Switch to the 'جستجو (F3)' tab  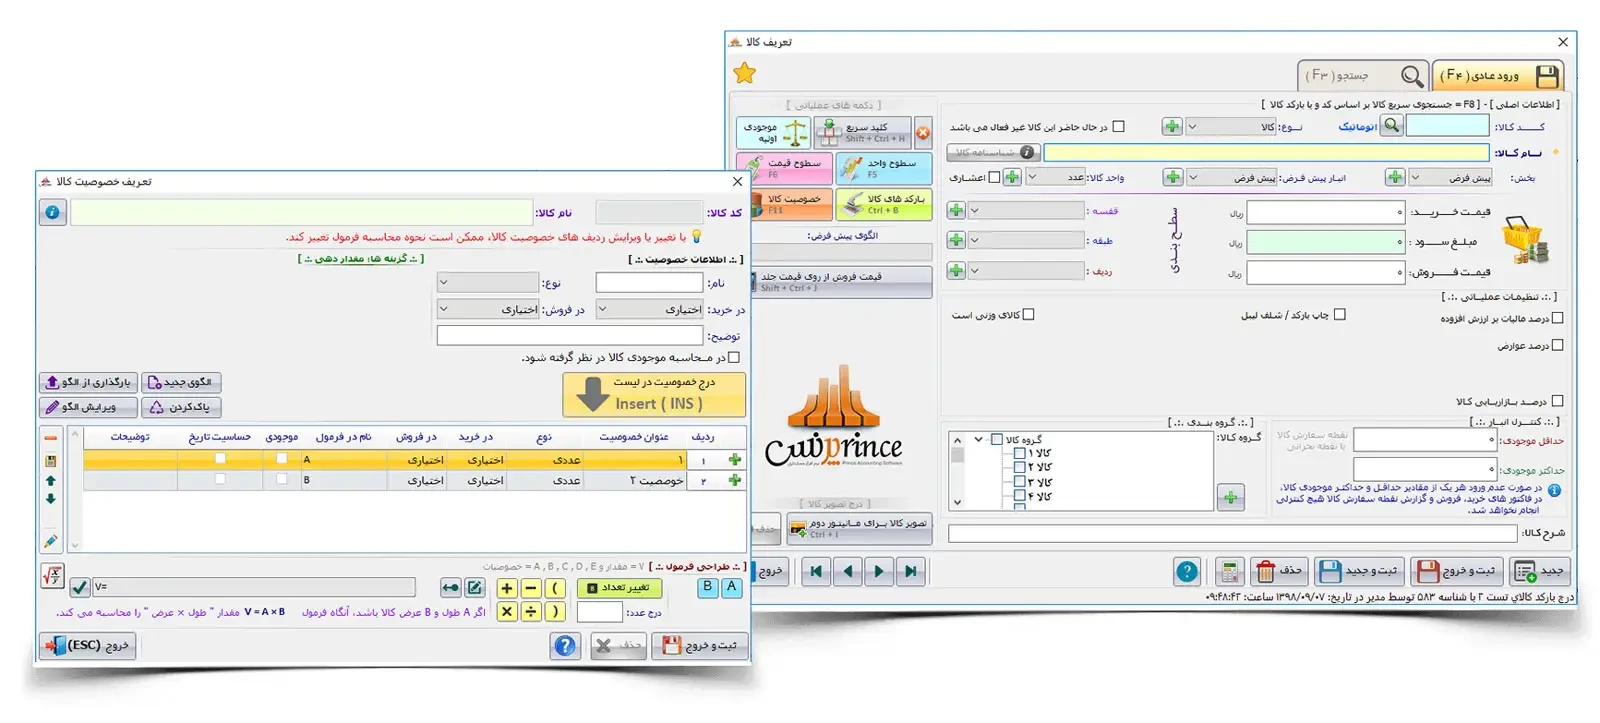point(1362,76)
